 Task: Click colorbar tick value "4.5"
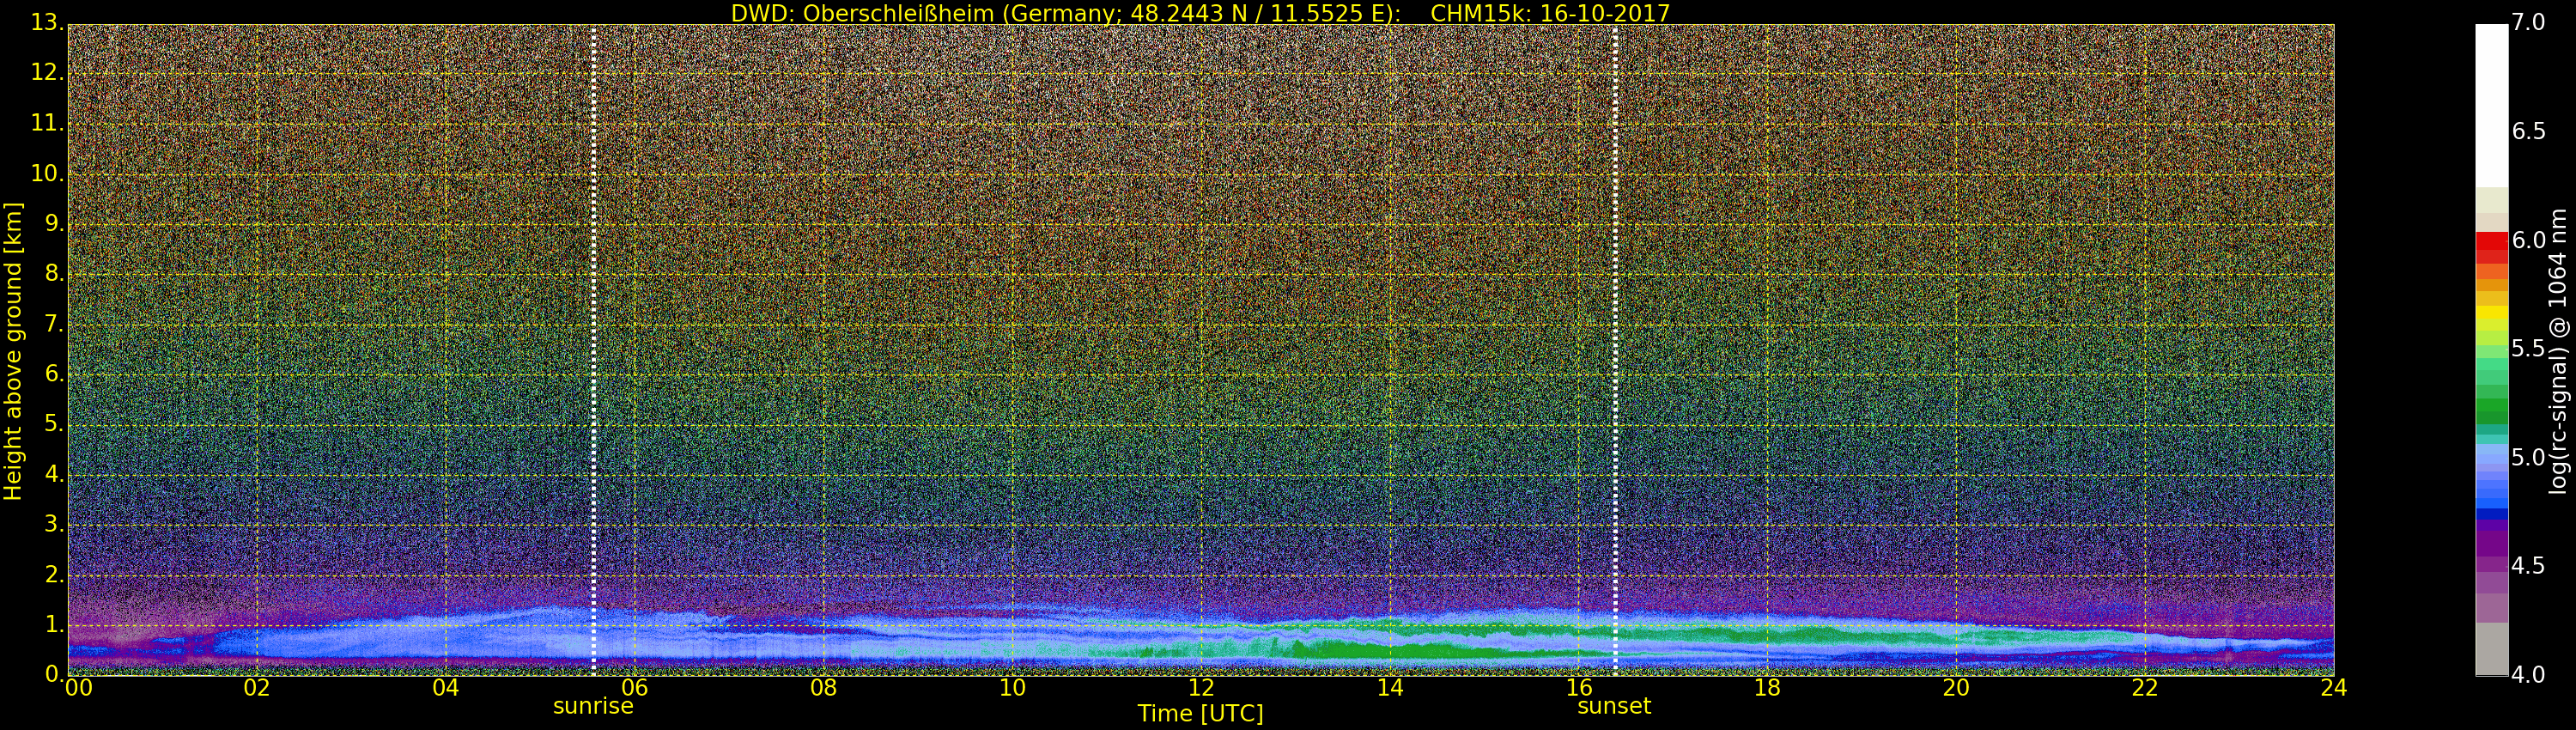point(2529,566)
